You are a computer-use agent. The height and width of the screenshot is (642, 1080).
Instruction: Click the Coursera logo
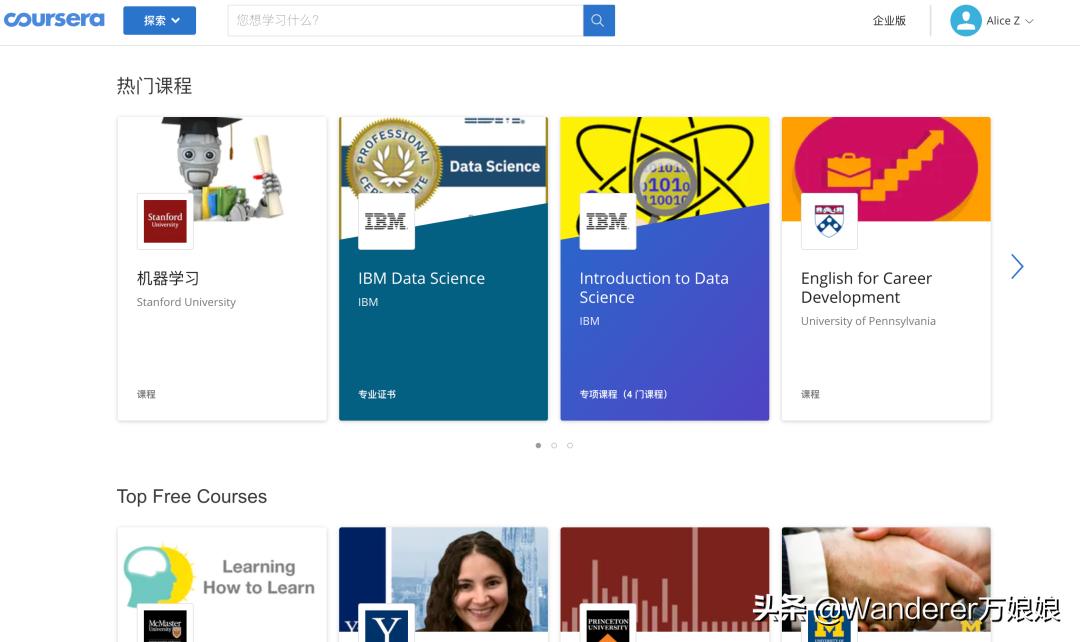[x=54, y=20]
